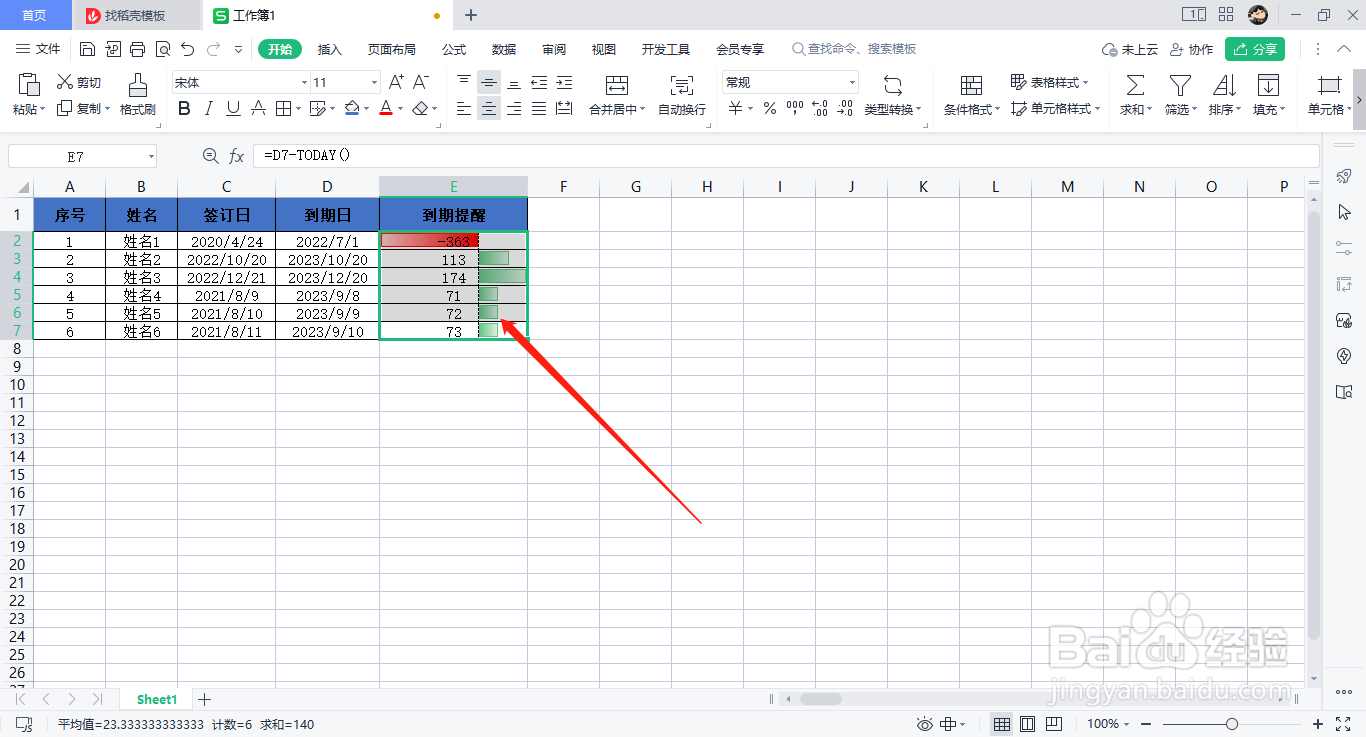Align text to bottom
The width and height of the screenshot is (1366, 737).
tap(514, 82)
